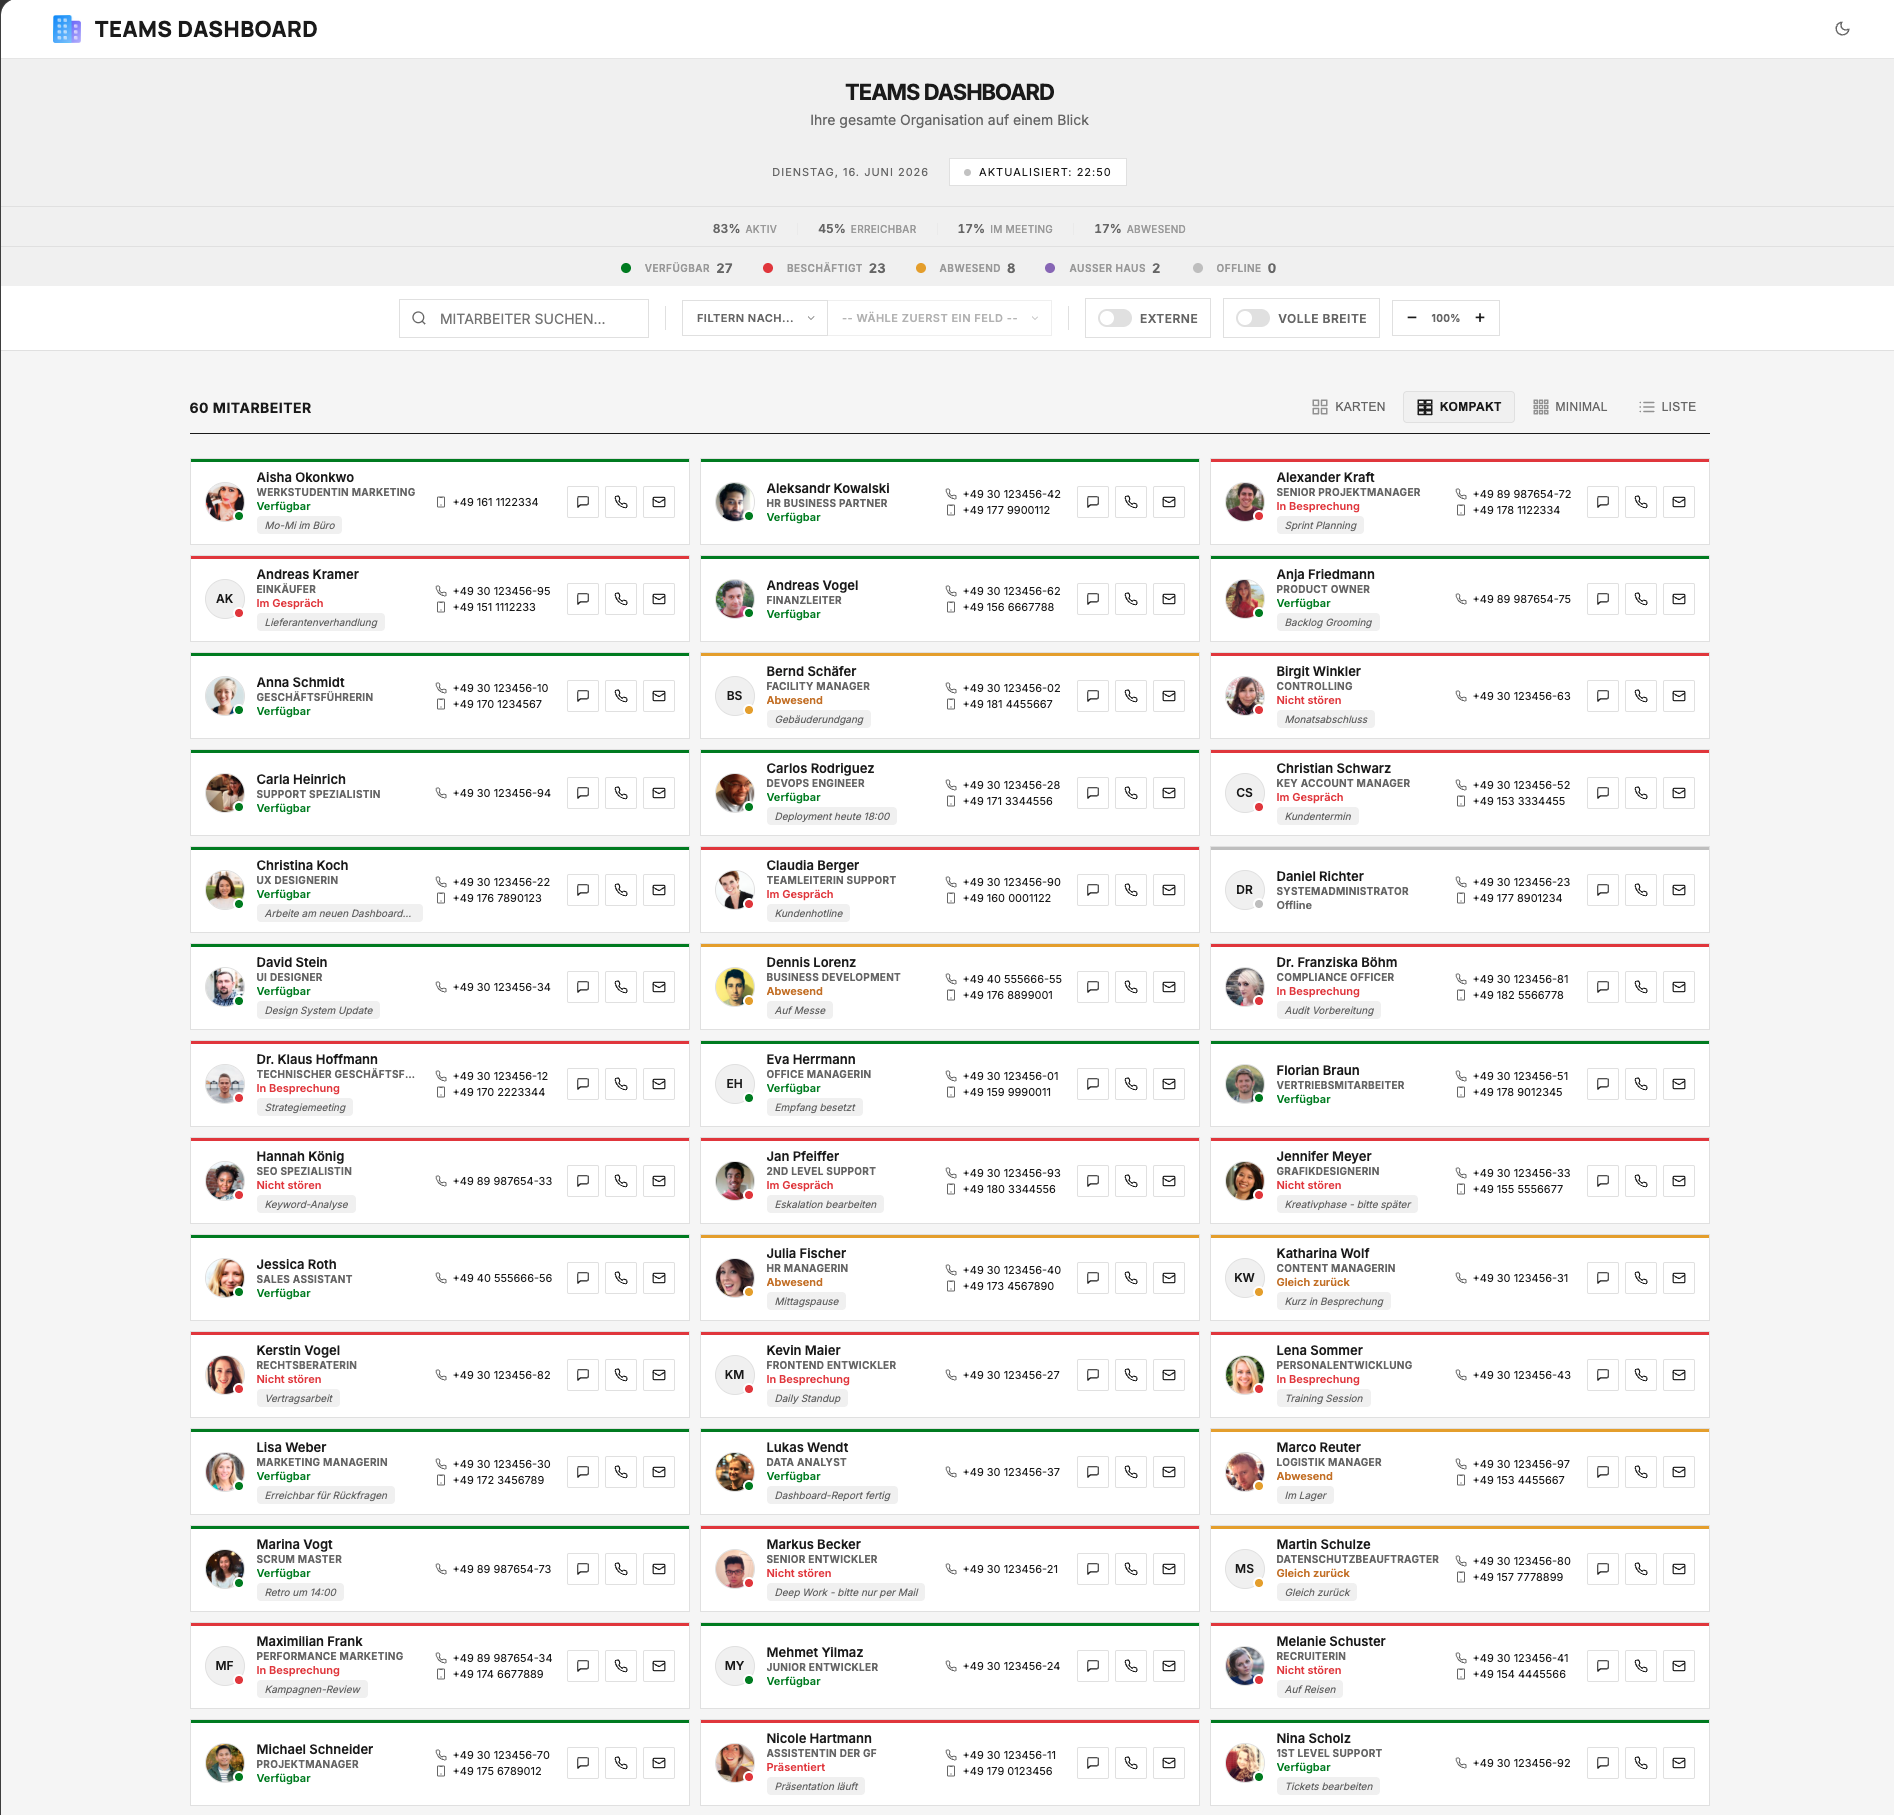Filter by Offline status count
Screen dimensions: 1894x1815
pos(1235,268)
